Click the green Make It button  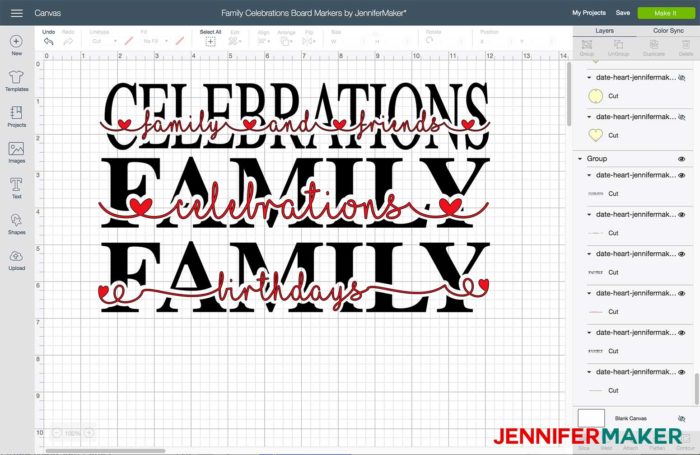[x=665, y=13]
